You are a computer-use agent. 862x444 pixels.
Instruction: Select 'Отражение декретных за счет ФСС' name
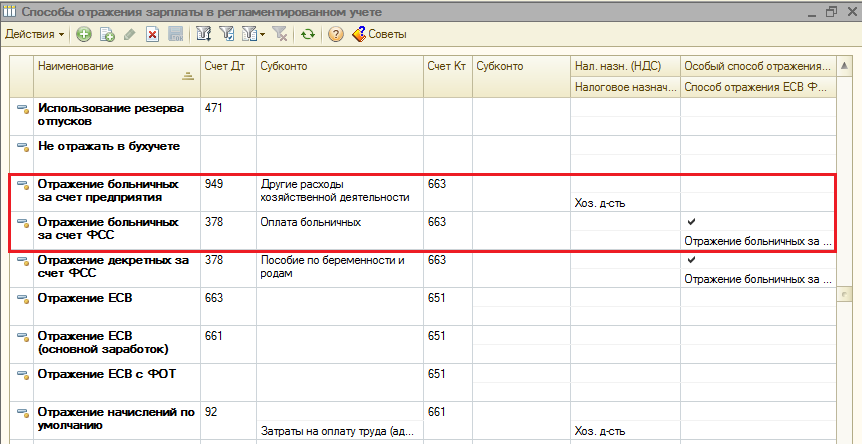(113, 266)
